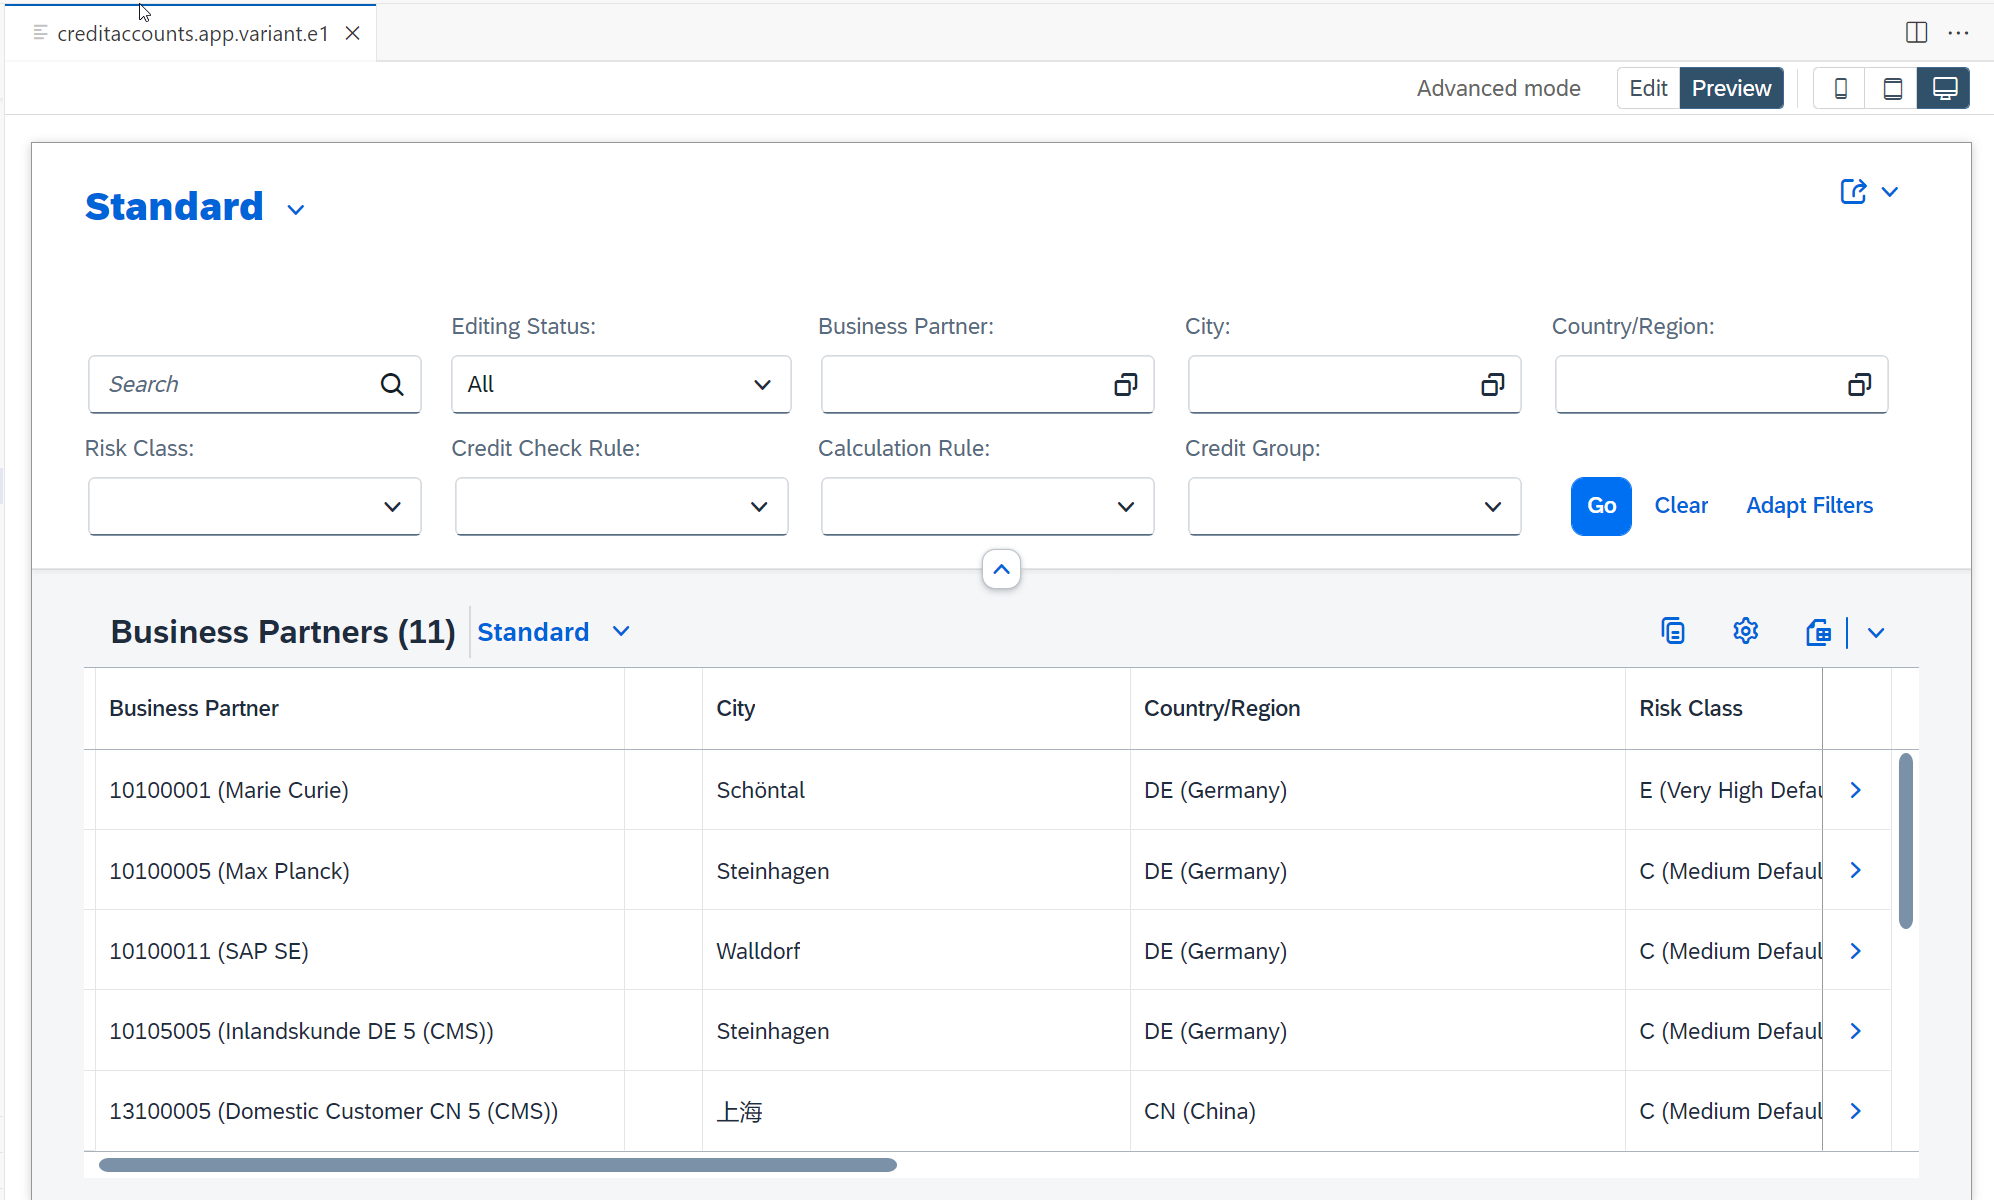Close the creditaccounts.app.variant.e1 tab
This screenshot has width=1994, height=1200.
pyautogui.click(x=352, y=33)
